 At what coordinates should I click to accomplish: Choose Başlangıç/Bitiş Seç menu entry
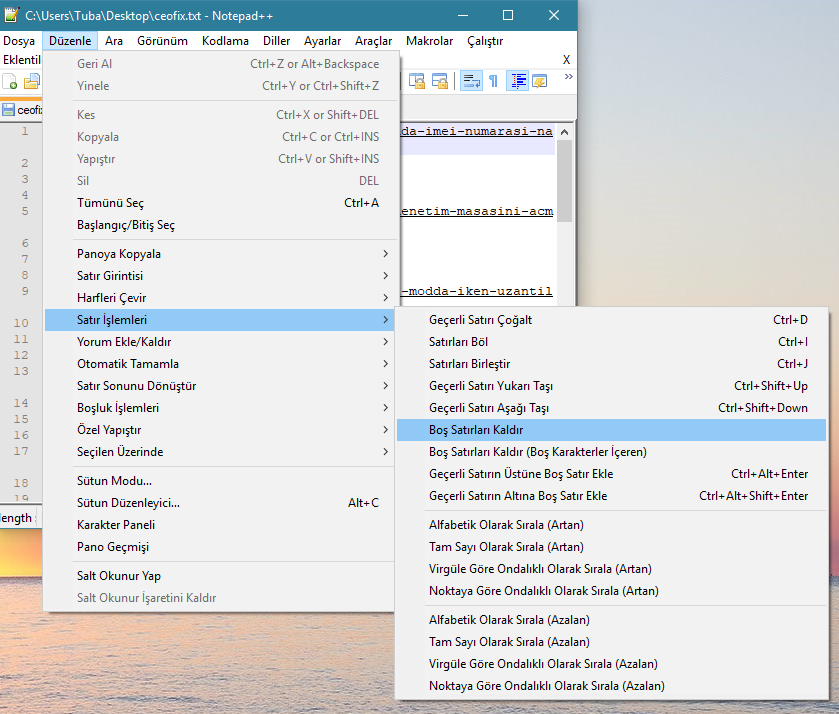pyautogui.click(x=220, y=225)
